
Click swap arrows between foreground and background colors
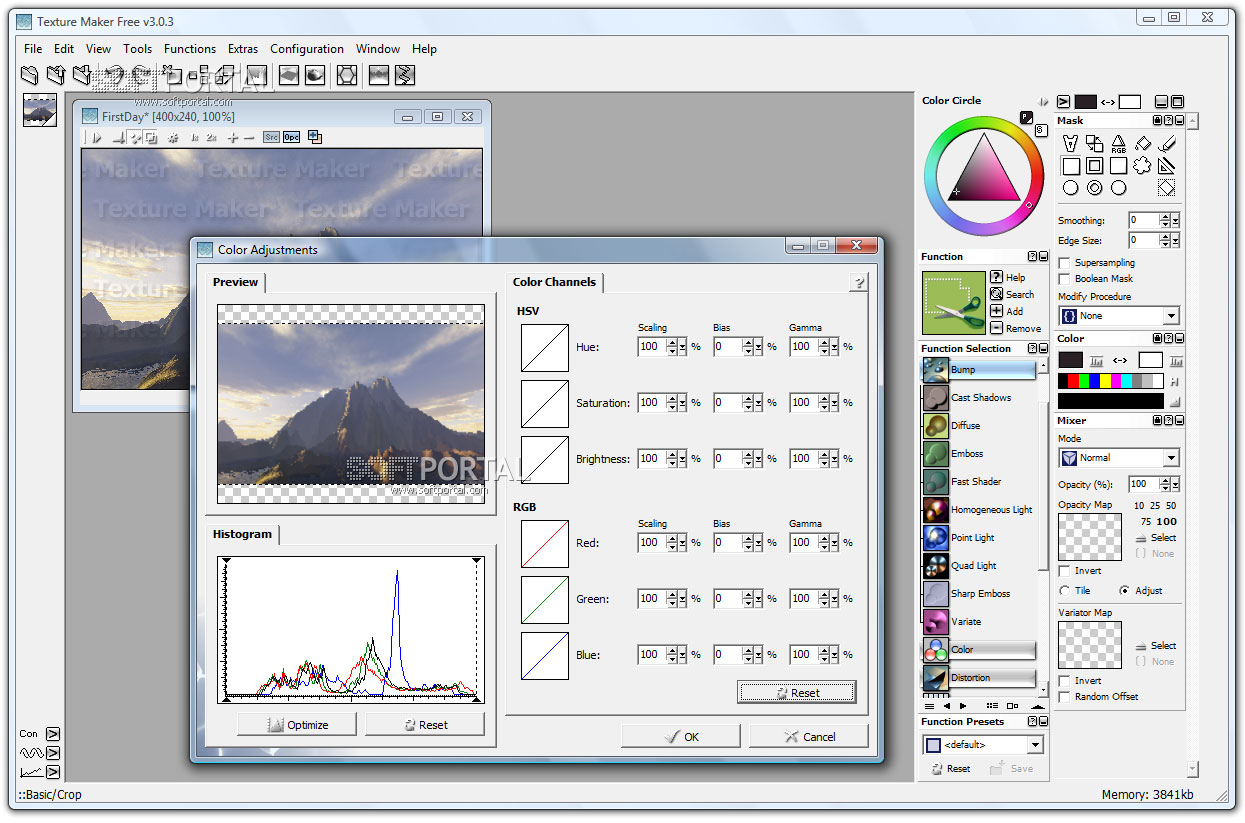pos(1120,360)
